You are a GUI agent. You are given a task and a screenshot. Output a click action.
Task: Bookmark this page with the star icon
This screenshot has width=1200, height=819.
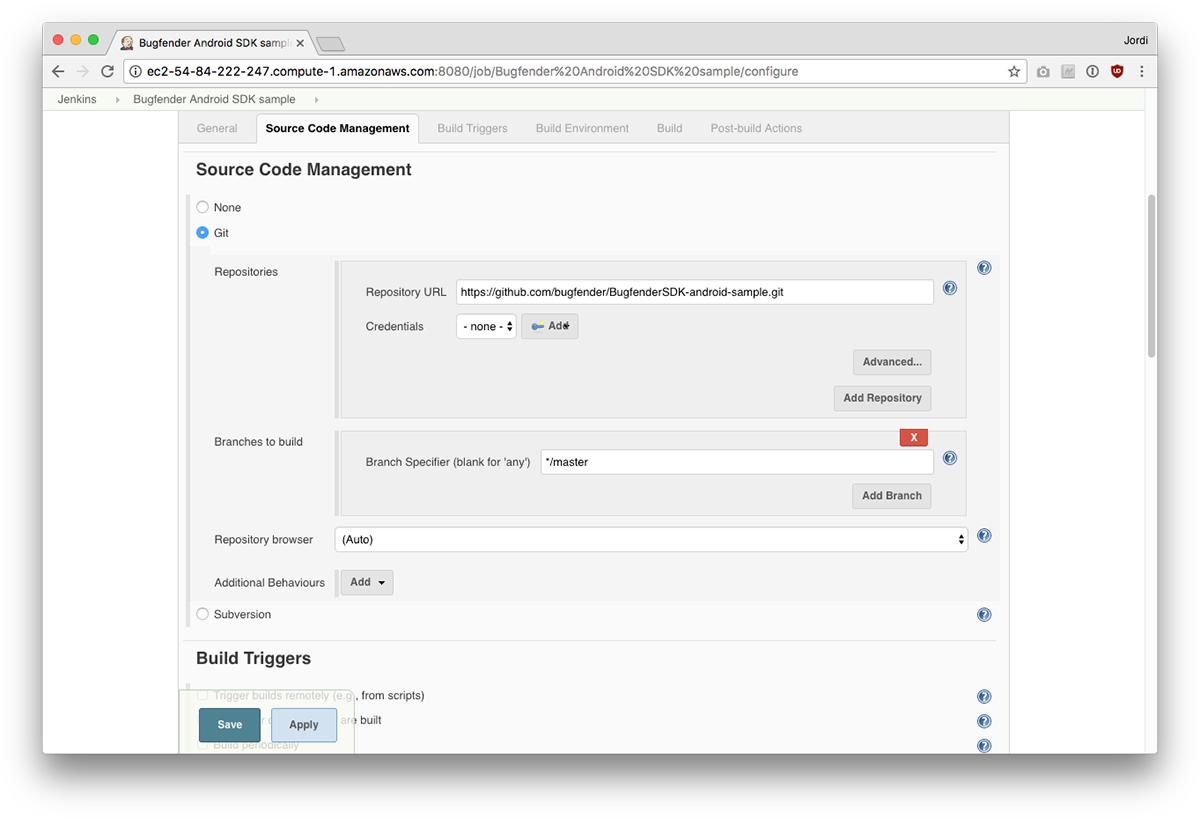point(1014,72)
